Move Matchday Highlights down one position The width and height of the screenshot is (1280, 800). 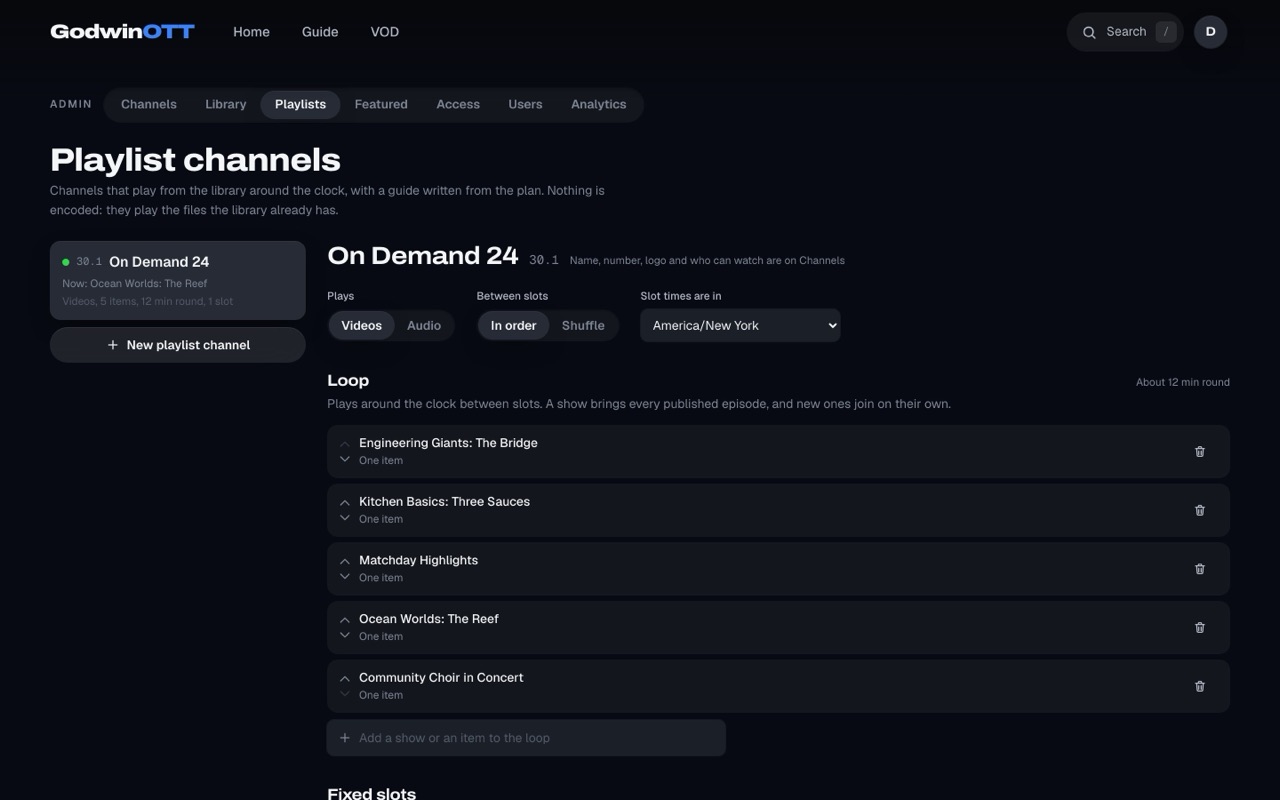pos(344,577)
